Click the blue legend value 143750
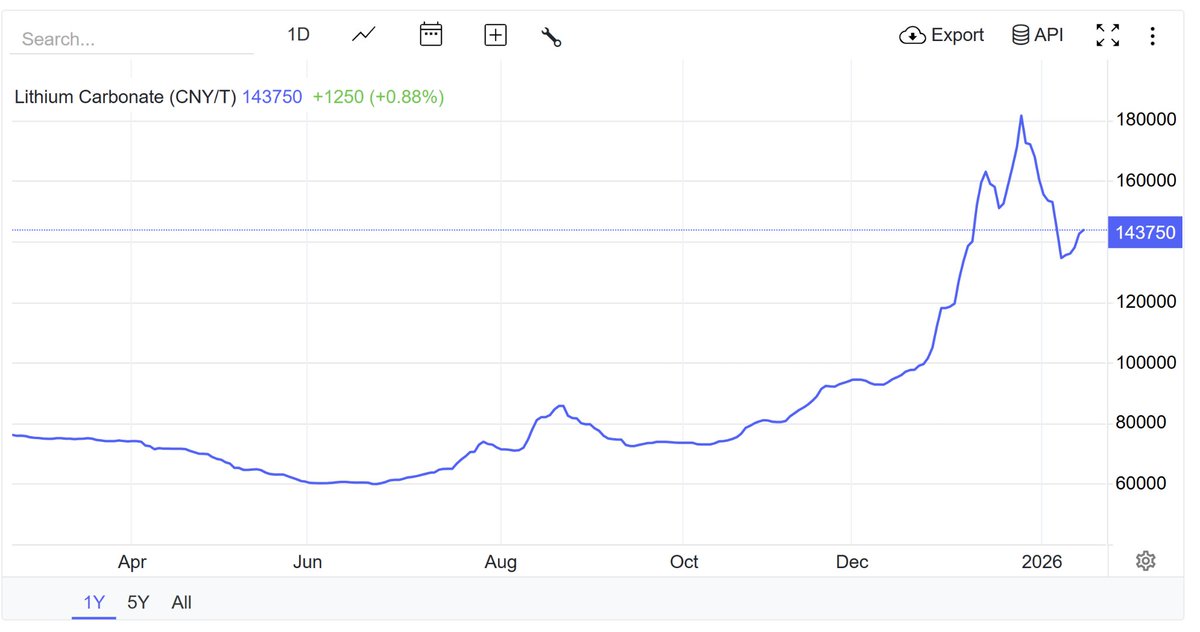Image resolution: width=1200 pixels, height=632 pixels. pyautogui.click(x=272, y=97)
